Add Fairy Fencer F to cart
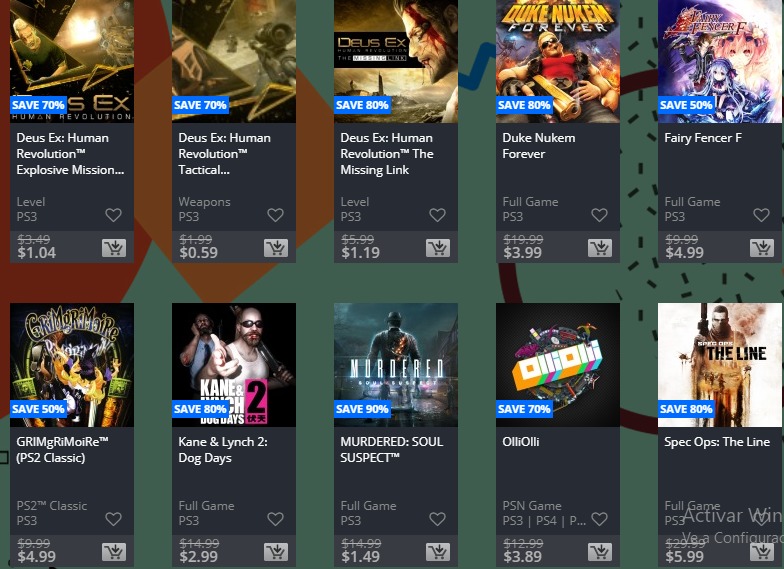This screenshot has height=569, width=784. coord(762,248)
